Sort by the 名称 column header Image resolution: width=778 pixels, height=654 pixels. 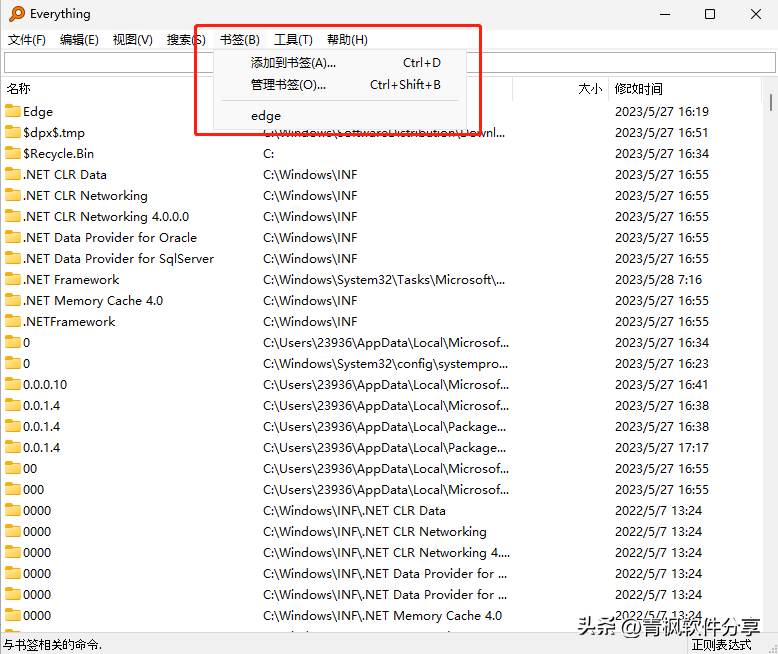click(x=18, y=89)
